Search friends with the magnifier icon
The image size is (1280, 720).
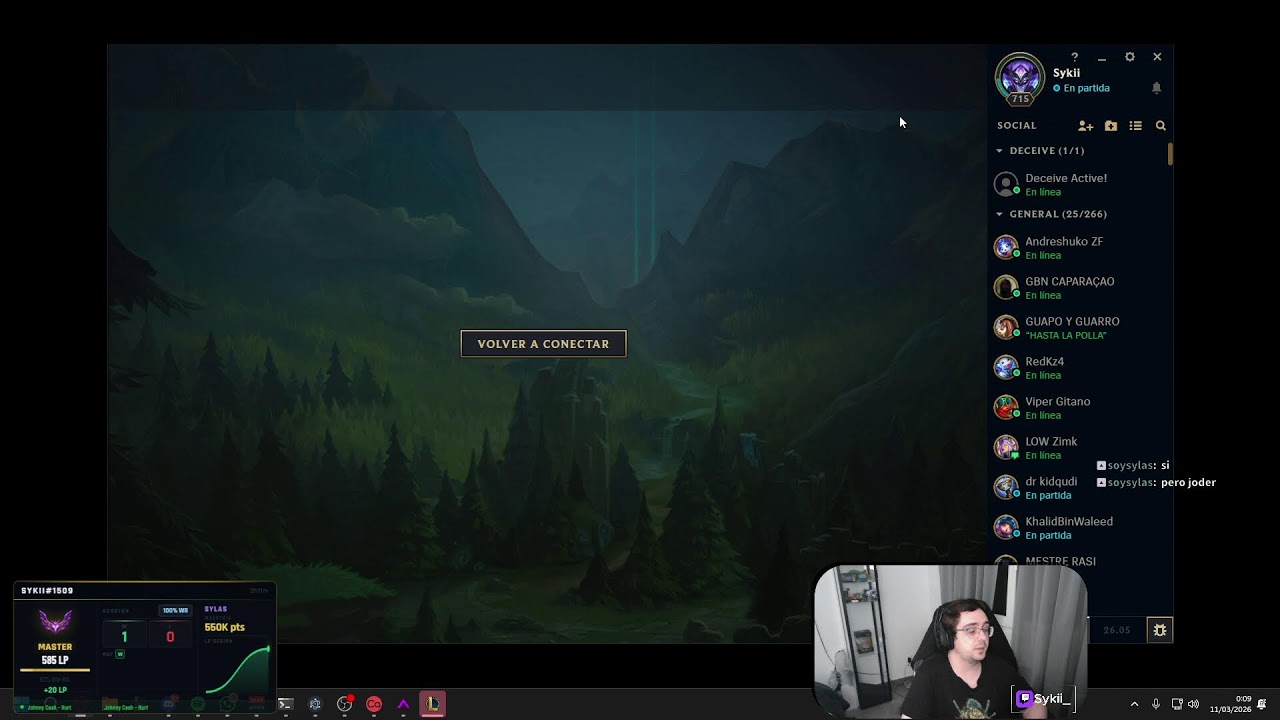pos(1161,126)
